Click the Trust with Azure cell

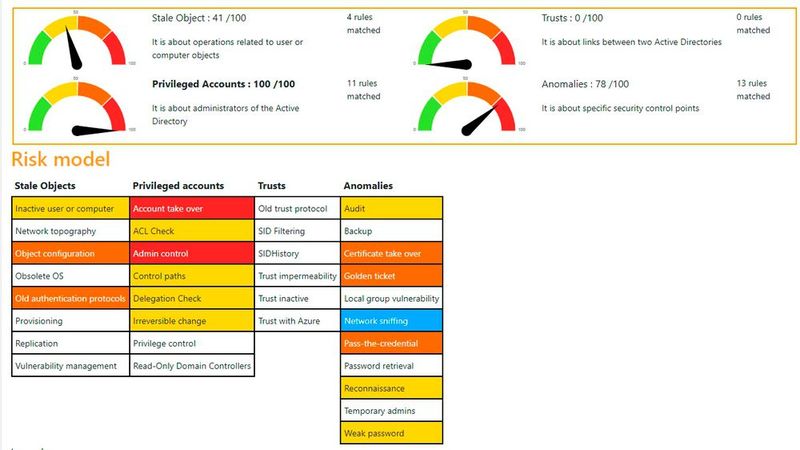click(297, 320)
